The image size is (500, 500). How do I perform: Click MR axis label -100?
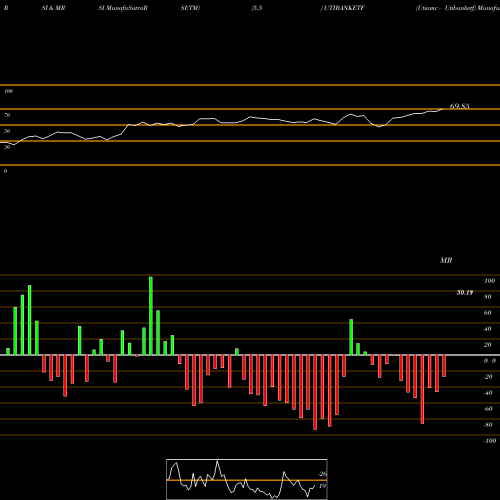click(490, 441)
